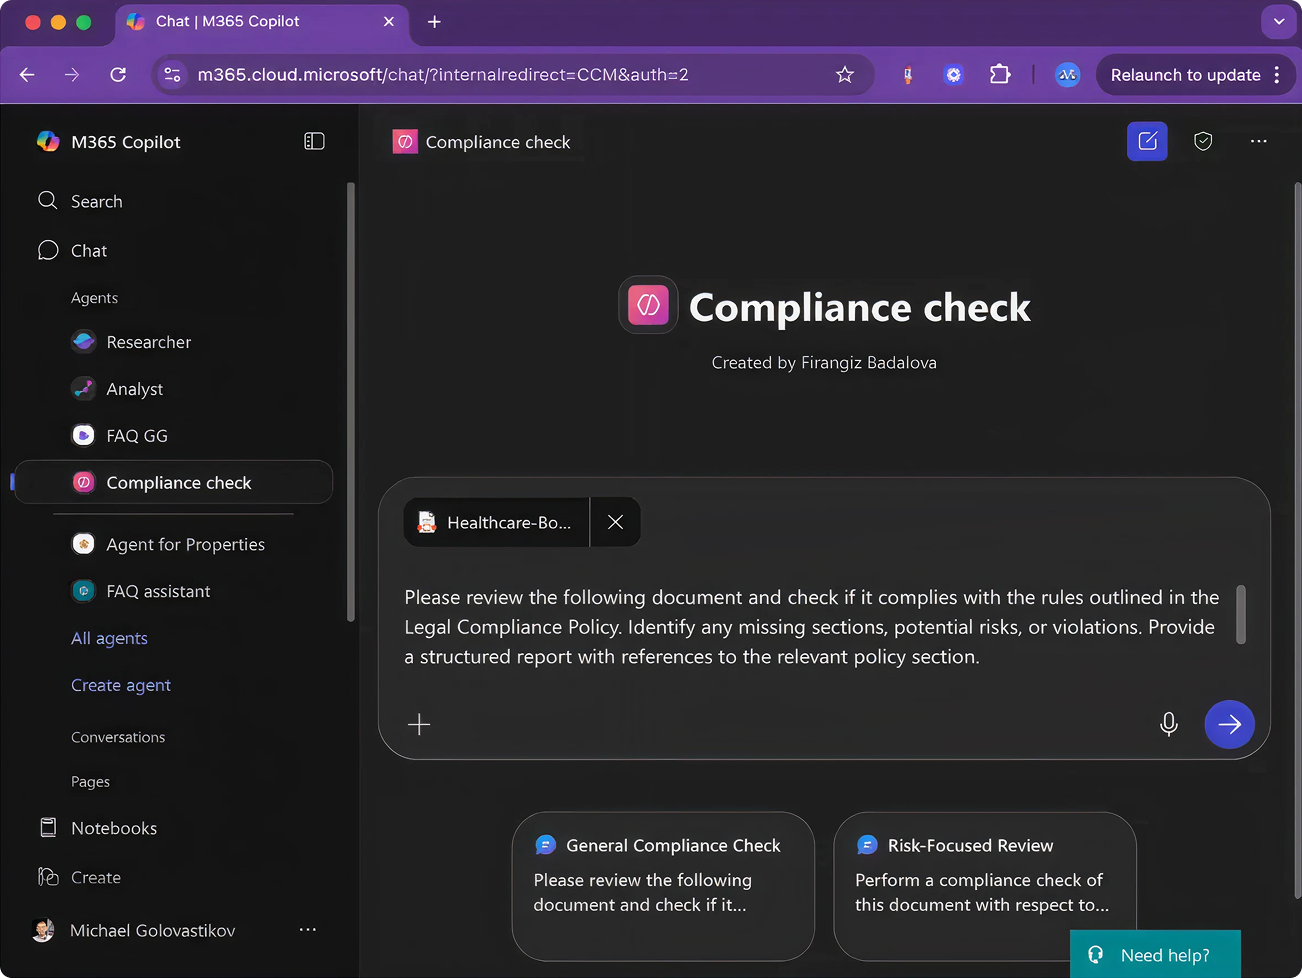Click the sidebar vertical scrollbar
The height and width of the screenshot is (978, 1302).
(x=350, y=400)
